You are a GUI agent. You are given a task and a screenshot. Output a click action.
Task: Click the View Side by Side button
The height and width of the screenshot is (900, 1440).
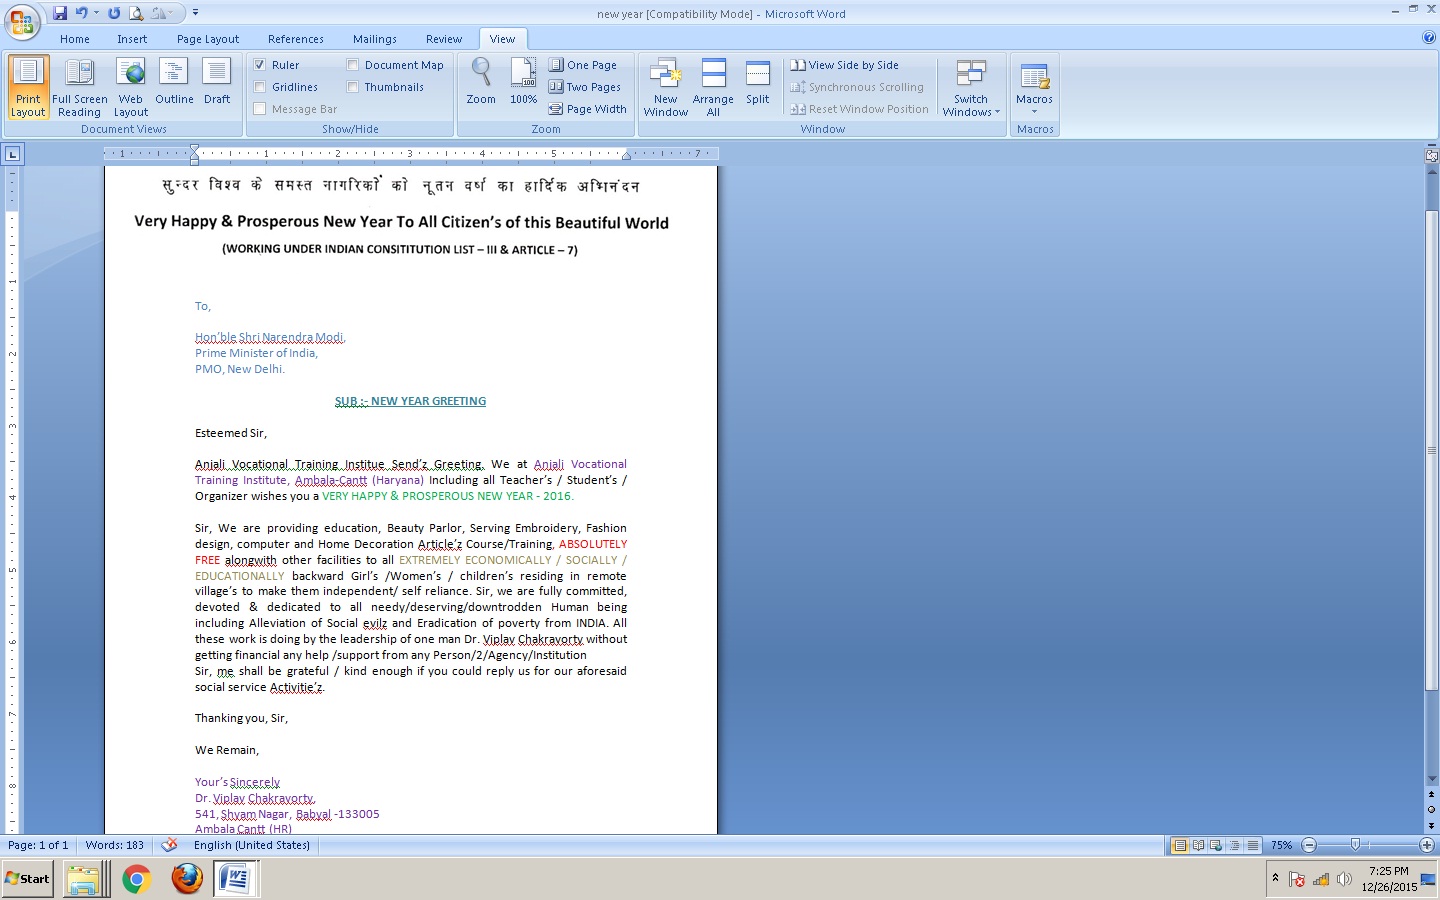845,65
